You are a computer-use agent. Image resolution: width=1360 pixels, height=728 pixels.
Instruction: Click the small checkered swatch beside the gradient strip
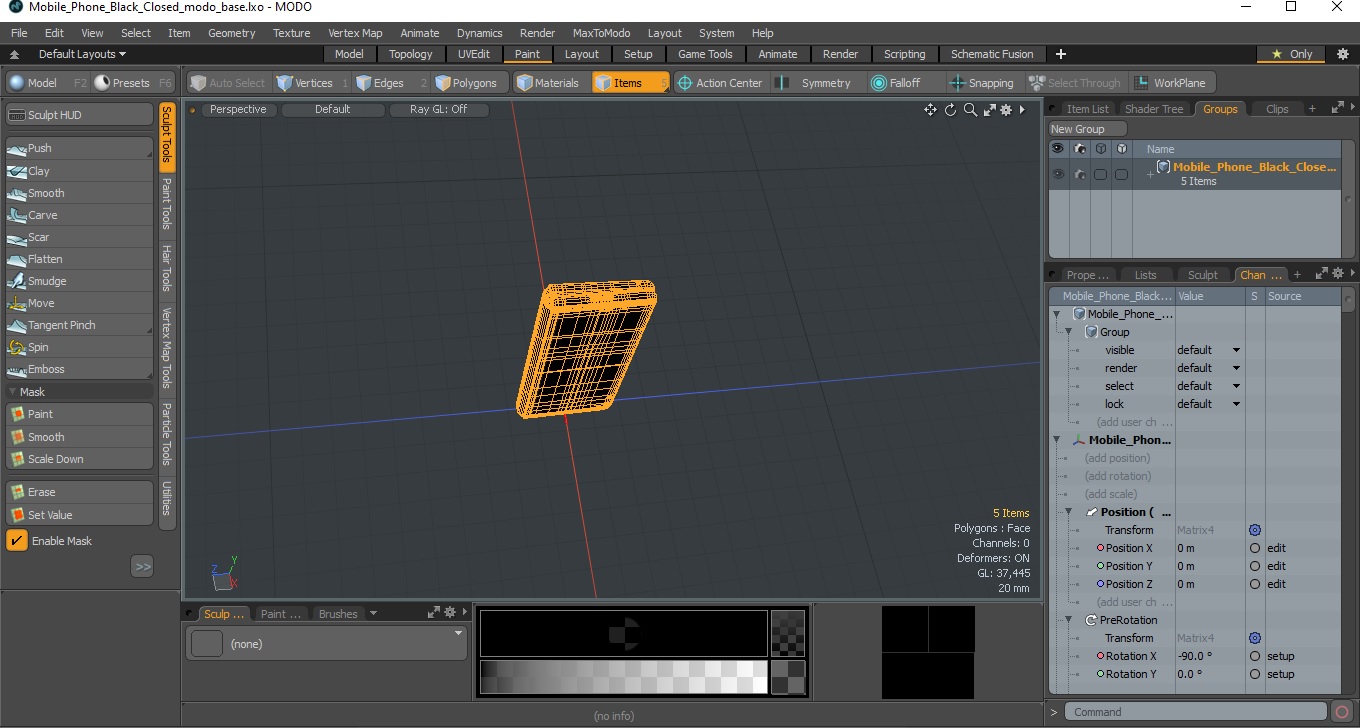click(x=788, y=677)
